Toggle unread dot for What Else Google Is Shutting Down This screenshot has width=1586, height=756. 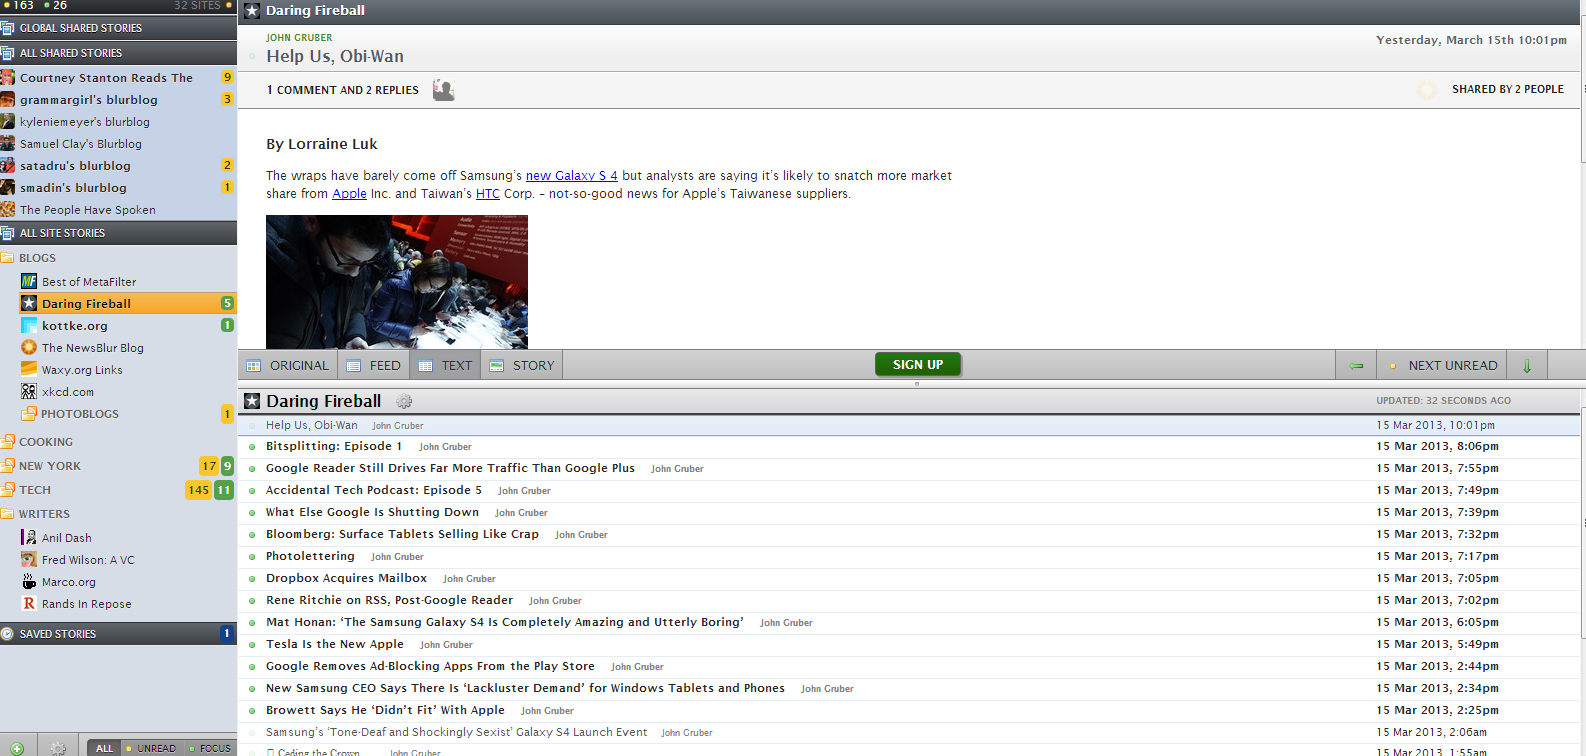click(252, 513)
